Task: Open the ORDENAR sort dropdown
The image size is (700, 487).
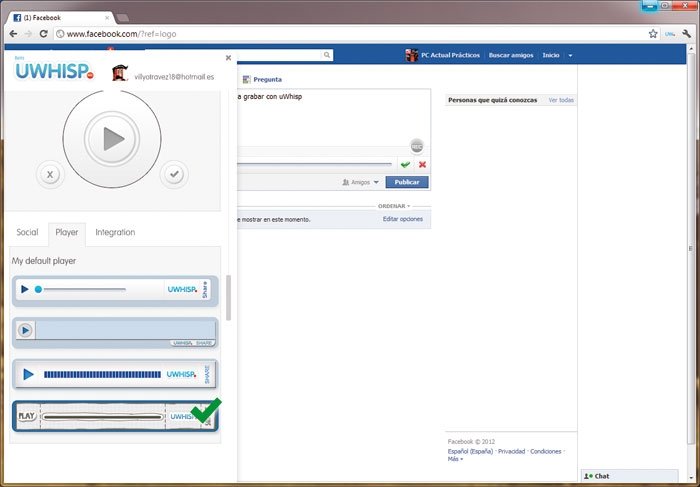Action: 394,206
